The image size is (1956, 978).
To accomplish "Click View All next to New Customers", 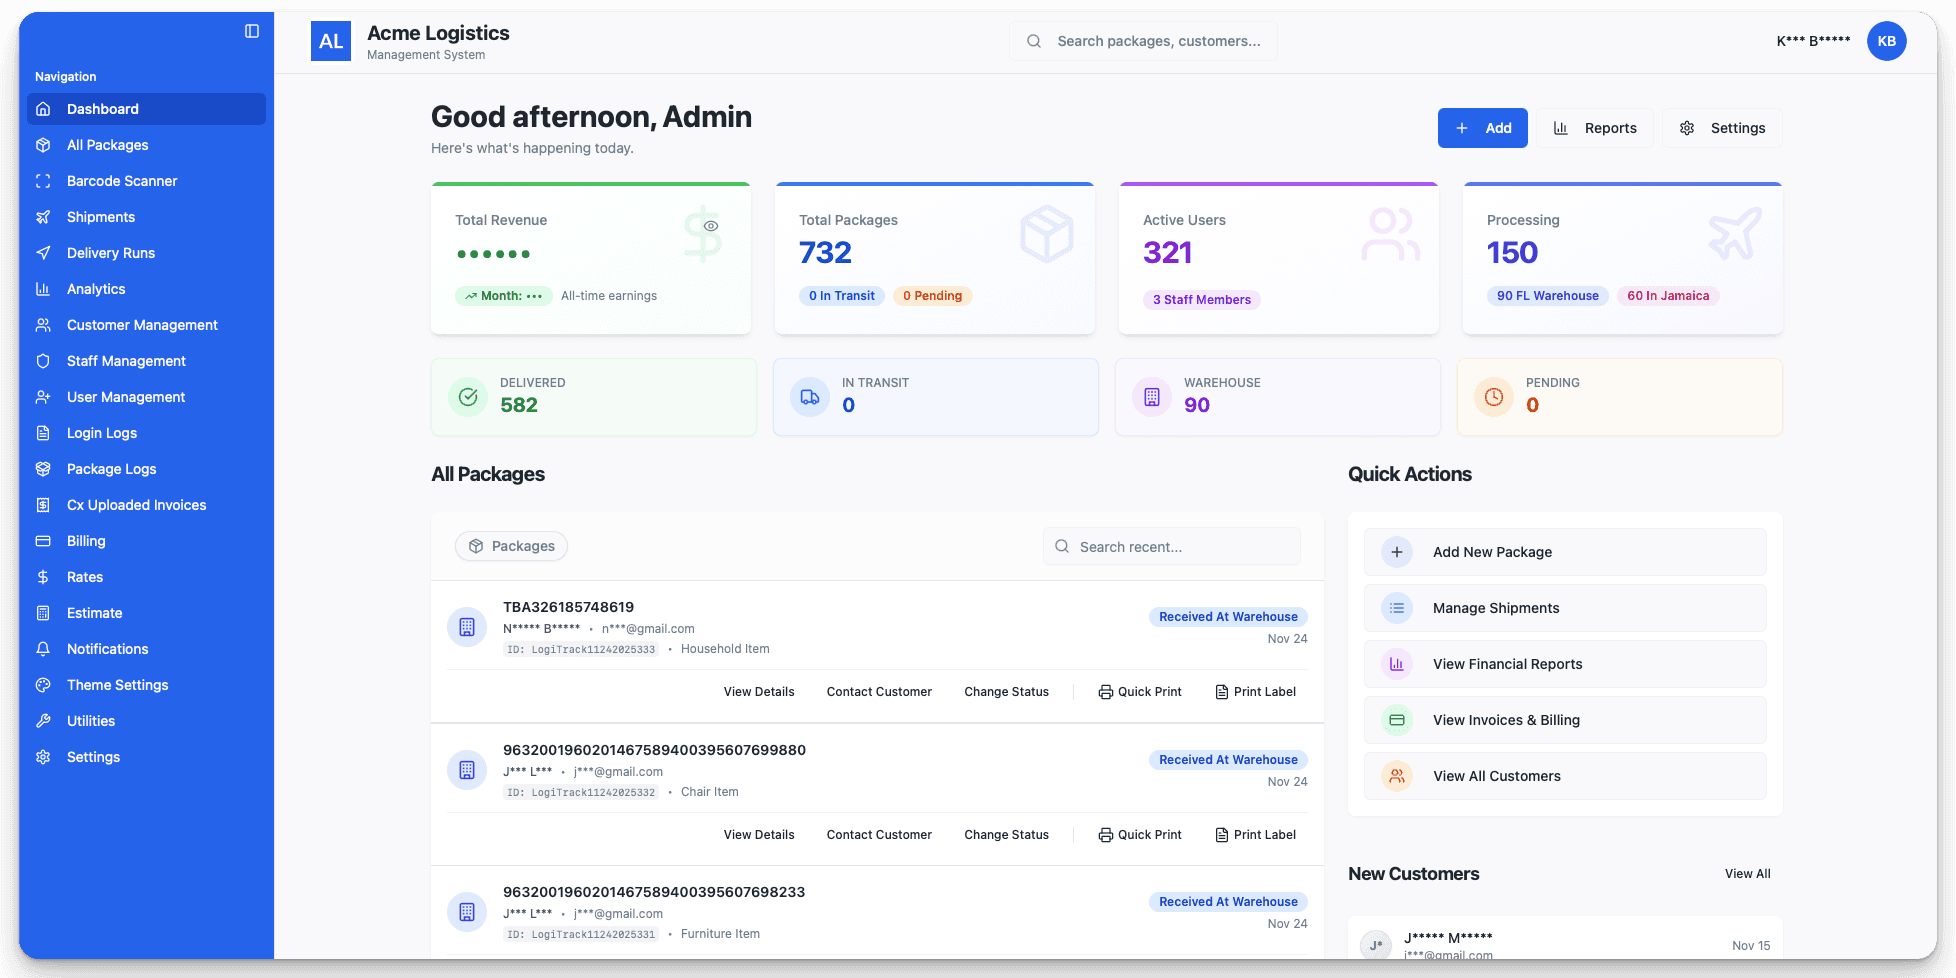I will click(x=1747, y=873).
